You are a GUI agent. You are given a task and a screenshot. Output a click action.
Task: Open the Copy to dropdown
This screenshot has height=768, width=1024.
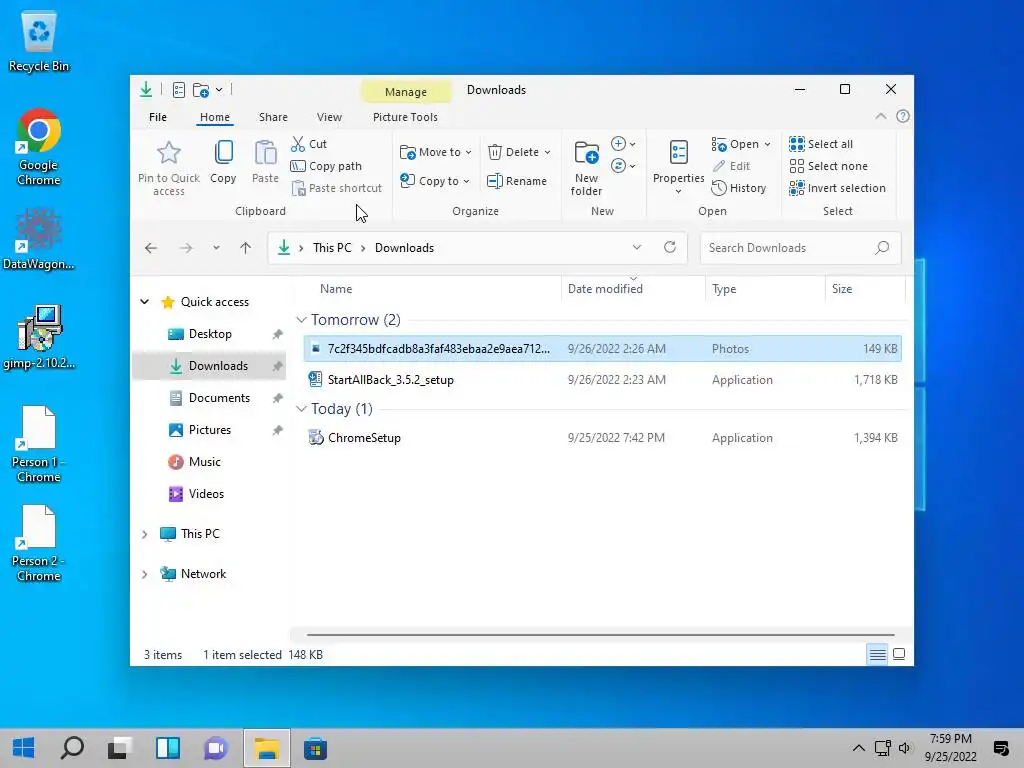click(x=435, y=181)
